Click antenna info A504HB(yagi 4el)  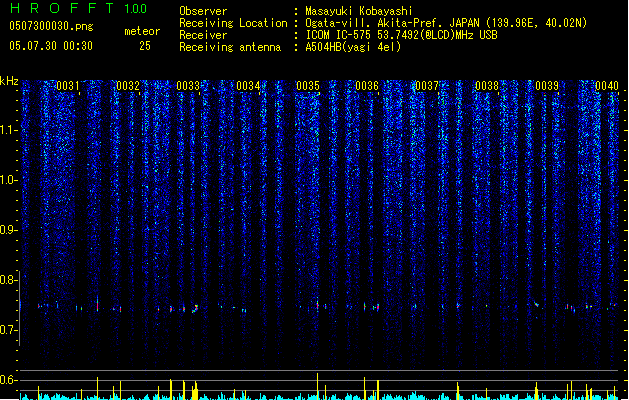point(353,47)
